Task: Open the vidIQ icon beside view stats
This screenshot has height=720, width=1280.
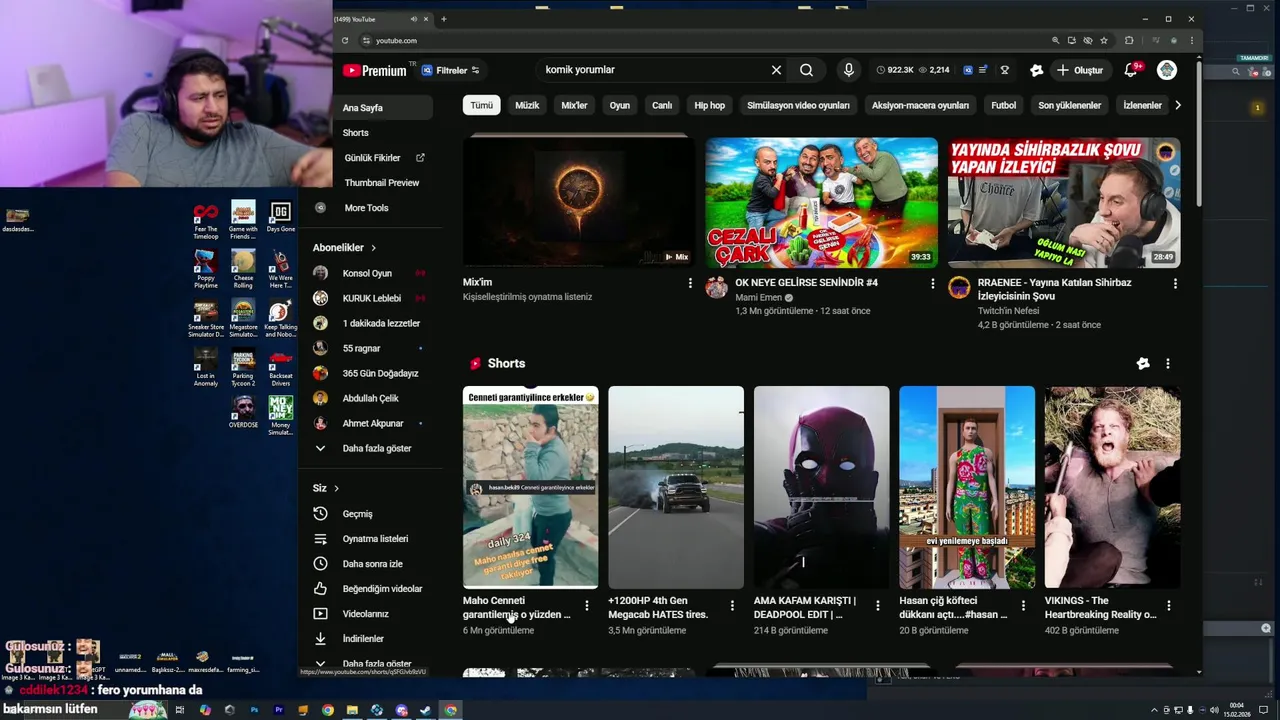Action: [968, 70]
